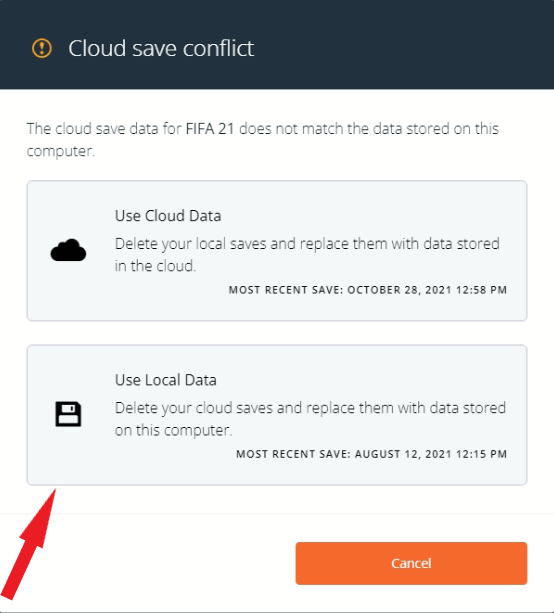Select the Use Local Data heading
The height and width of the screenshot is (613, 554).
(166, 380)
